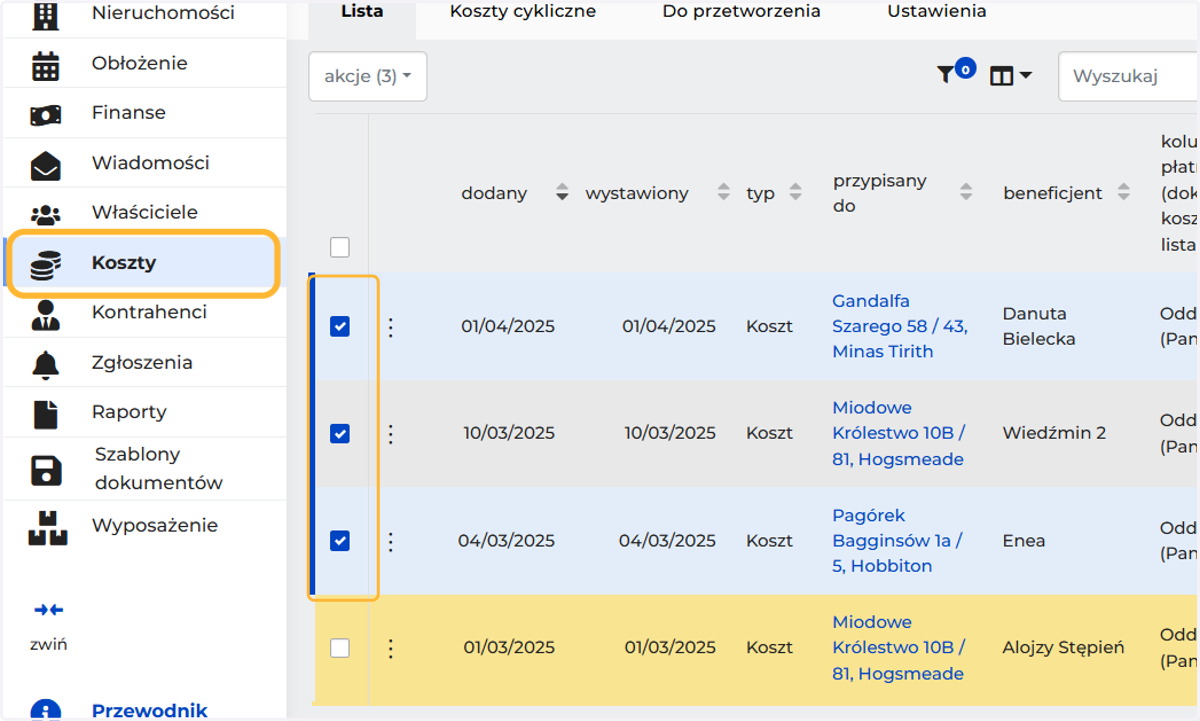Open the column visibility dropdown
This screenshot has height=721, width=1200.
(x=1010, y=76)
